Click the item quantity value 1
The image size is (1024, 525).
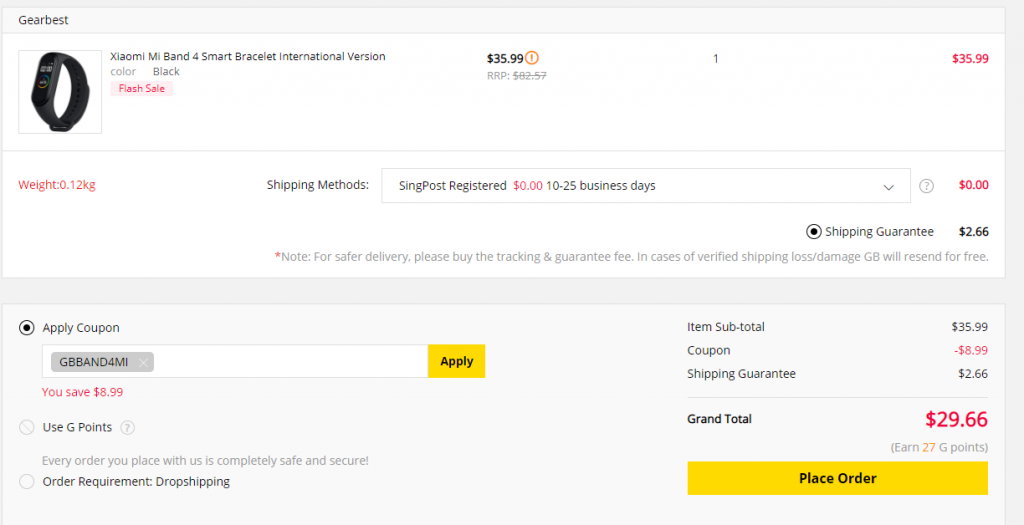click(716, 59)
